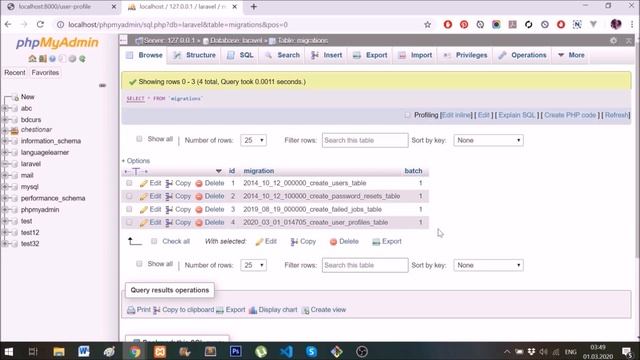Viewport: 640px width, 360px height.
Task: Click the log out door icon in sidebar
Action: [42, 59]
